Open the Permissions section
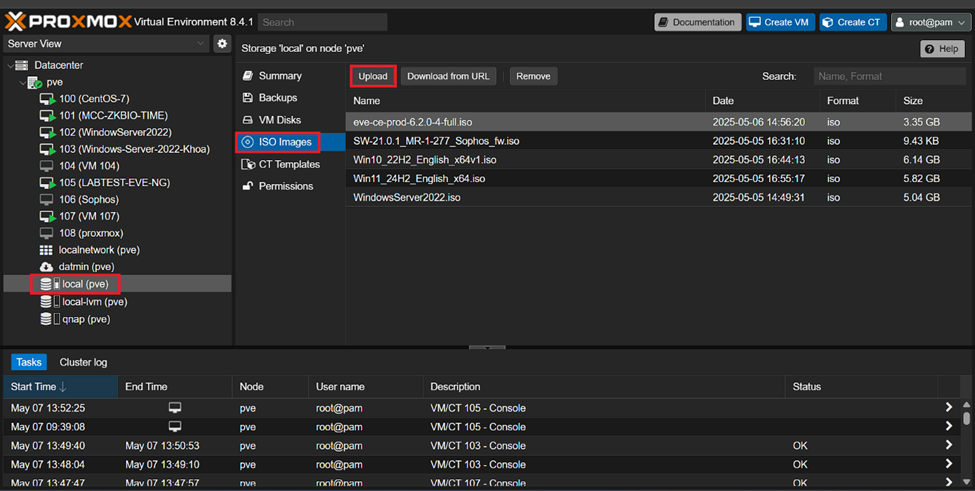The image size is (975, 491). [x=285, y=186]
